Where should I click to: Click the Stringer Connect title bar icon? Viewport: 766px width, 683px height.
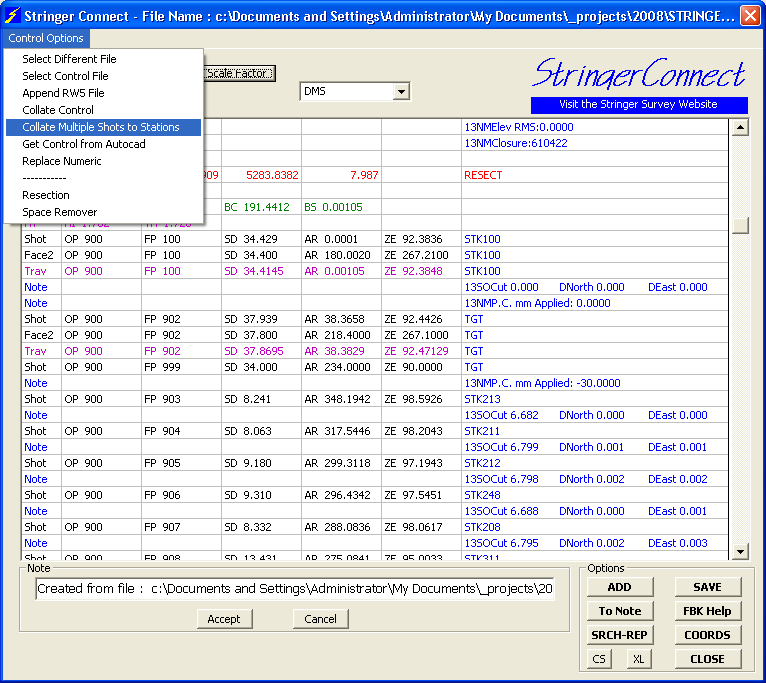point(13,16)
